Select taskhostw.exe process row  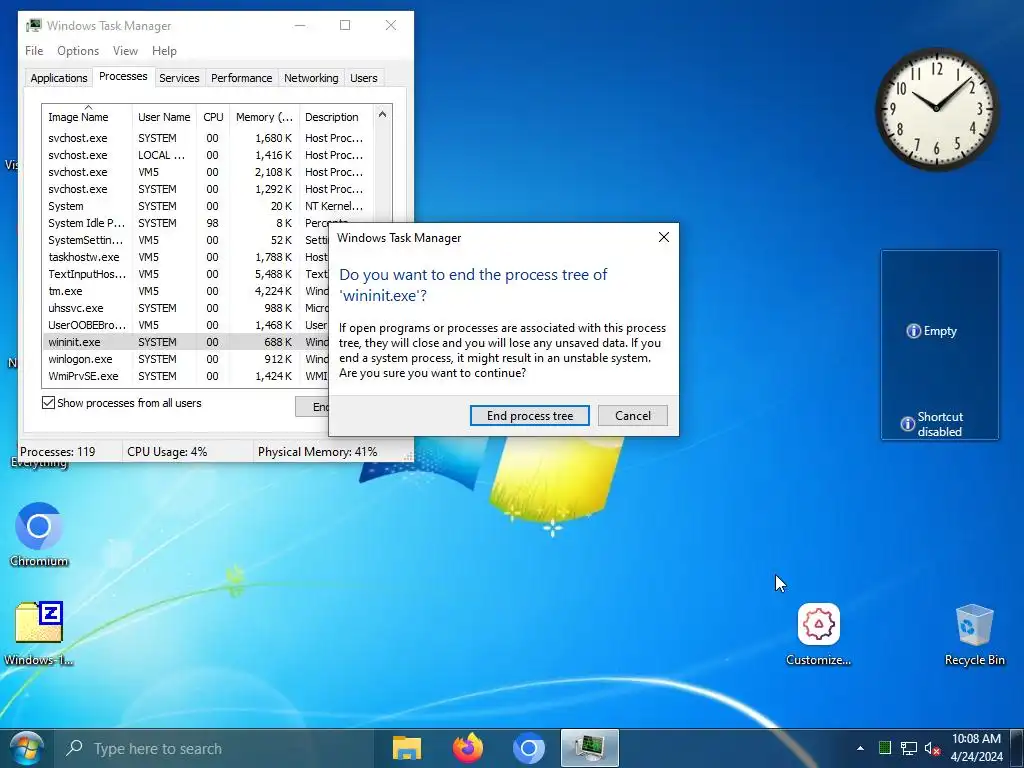[x=186, y=257]
